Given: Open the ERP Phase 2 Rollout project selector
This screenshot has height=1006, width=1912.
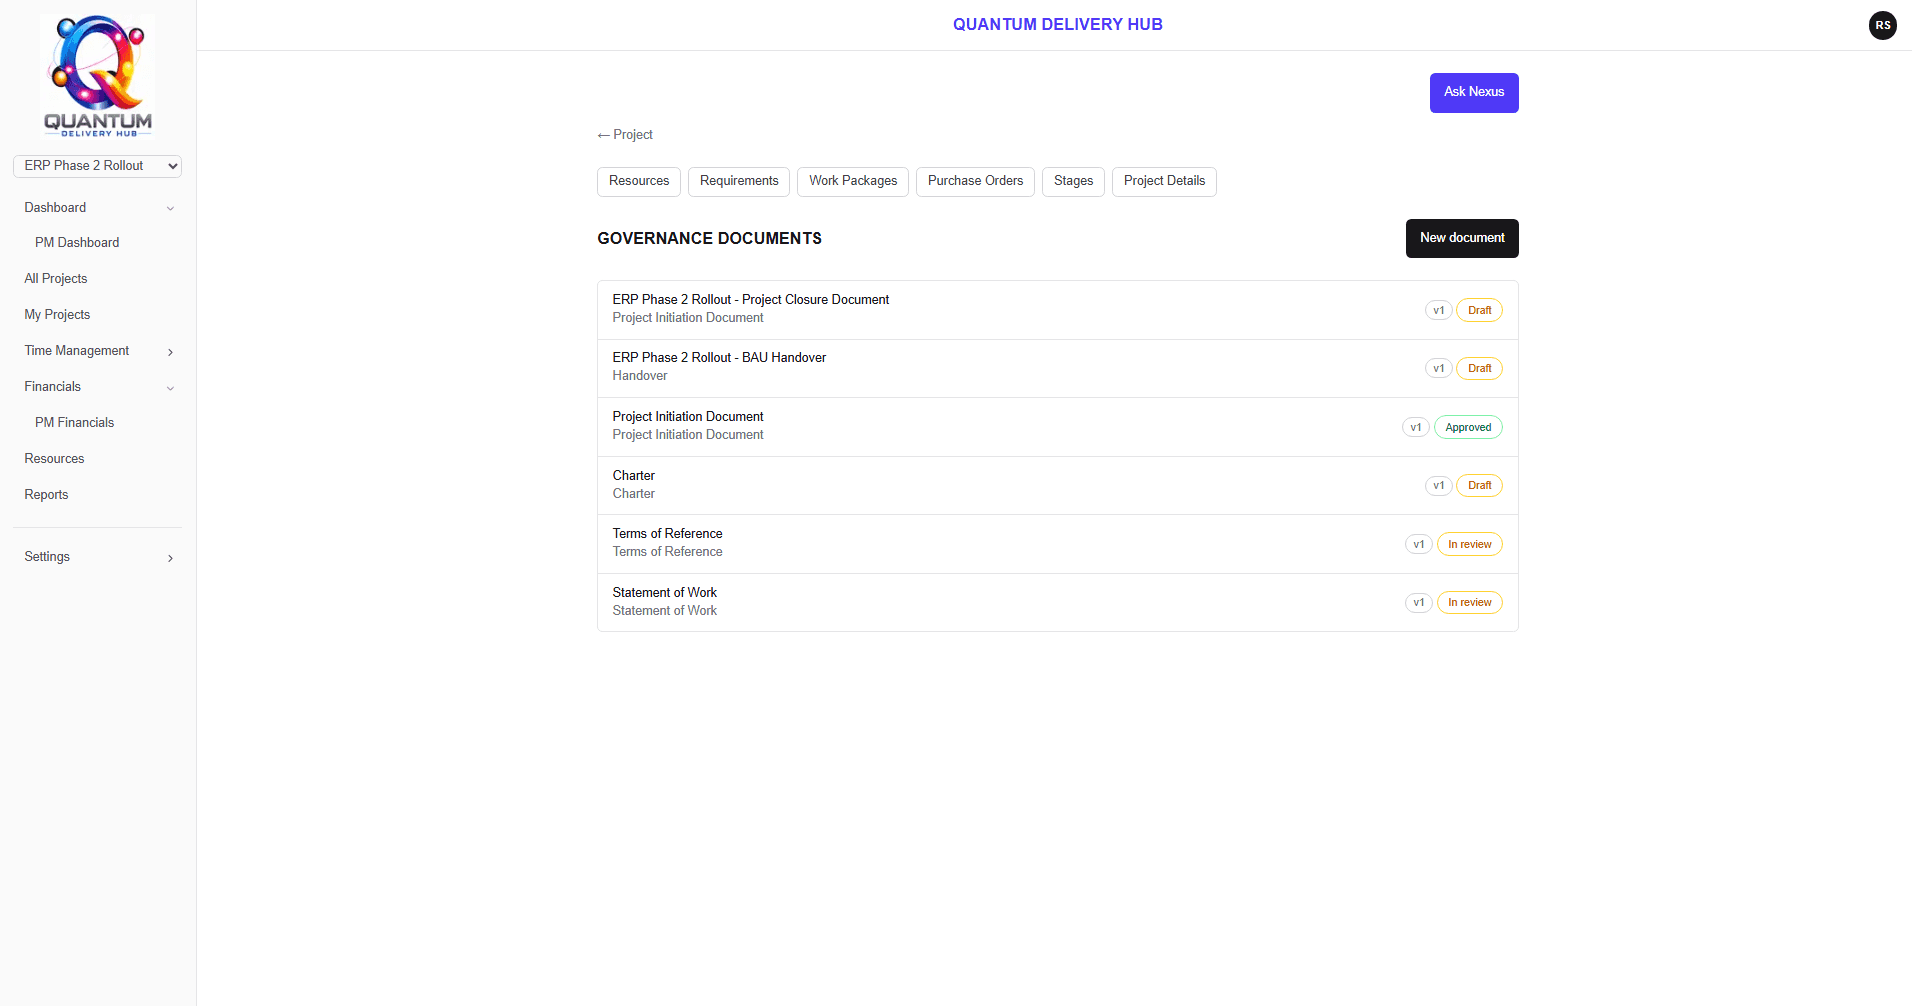Looking at the screenshot, I should tap(97, 166).
